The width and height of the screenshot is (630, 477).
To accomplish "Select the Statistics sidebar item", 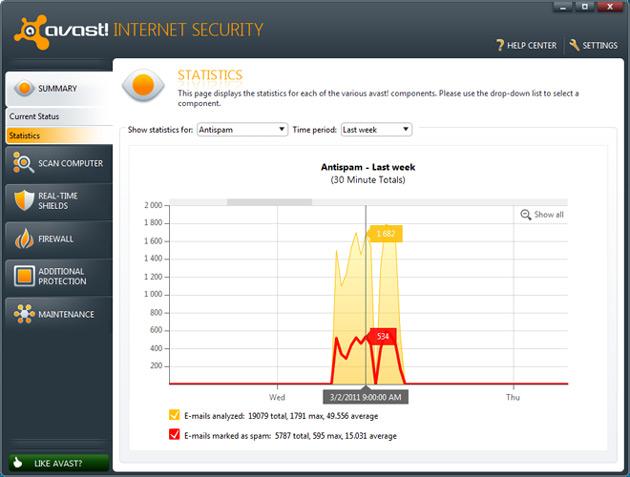I will 59,135.
